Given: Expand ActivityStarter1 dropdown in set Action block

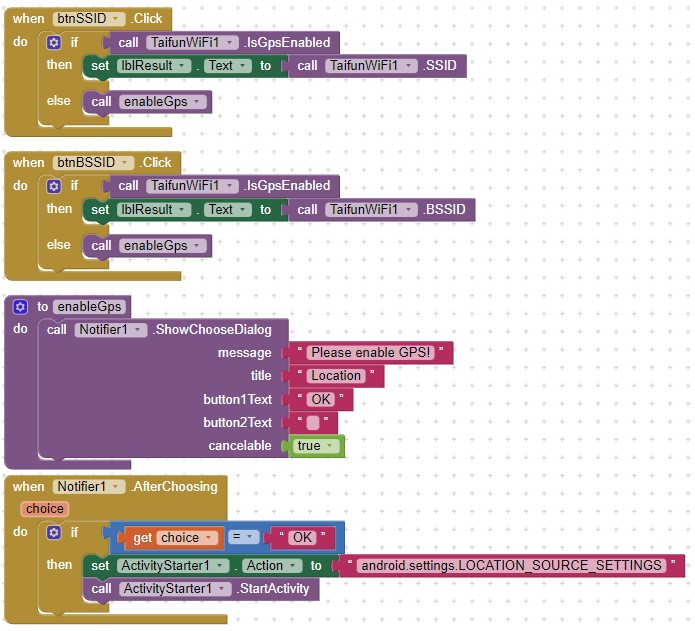Looking at the screenshot, I should click(x=220, y=566).
